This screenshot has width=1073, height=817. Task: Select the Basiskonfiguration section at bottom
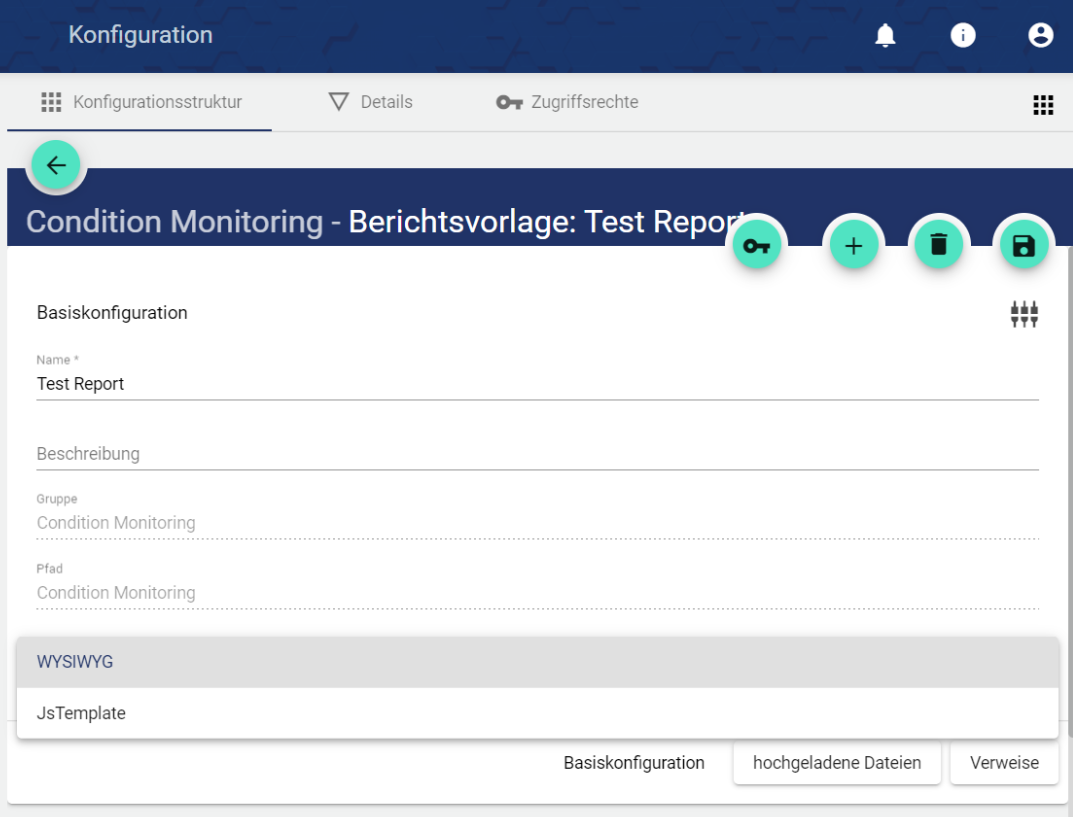[634, 763]
